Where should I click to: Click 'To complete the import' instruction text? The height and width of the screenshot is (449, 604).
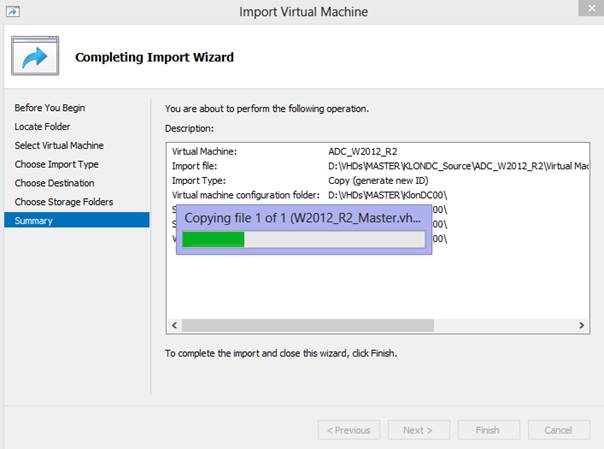(x=281, y=354)
